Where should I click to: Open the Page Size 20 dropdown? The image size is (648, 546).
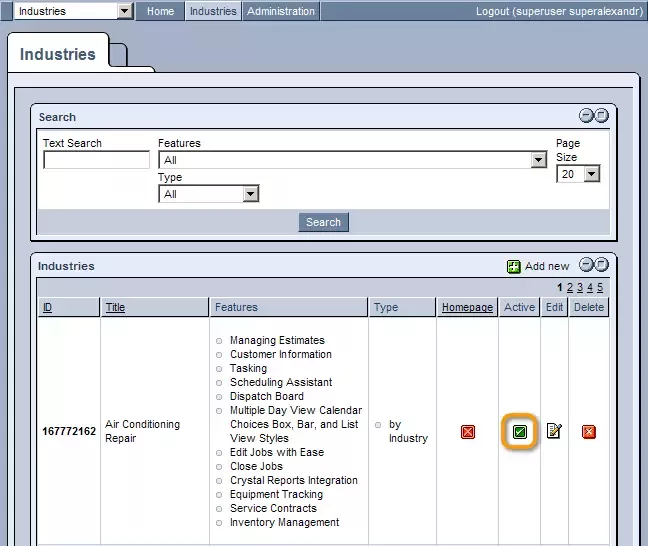tap(578, 174)
